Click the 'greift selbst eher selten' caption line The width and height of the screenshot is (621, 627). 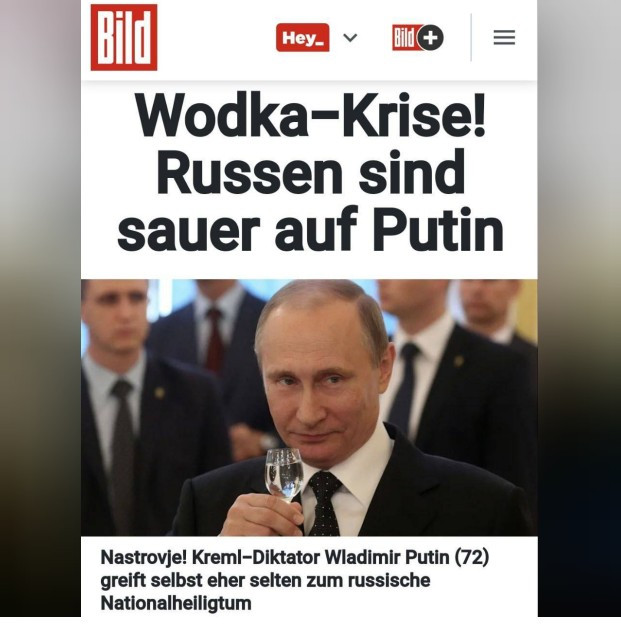[265, 580]
